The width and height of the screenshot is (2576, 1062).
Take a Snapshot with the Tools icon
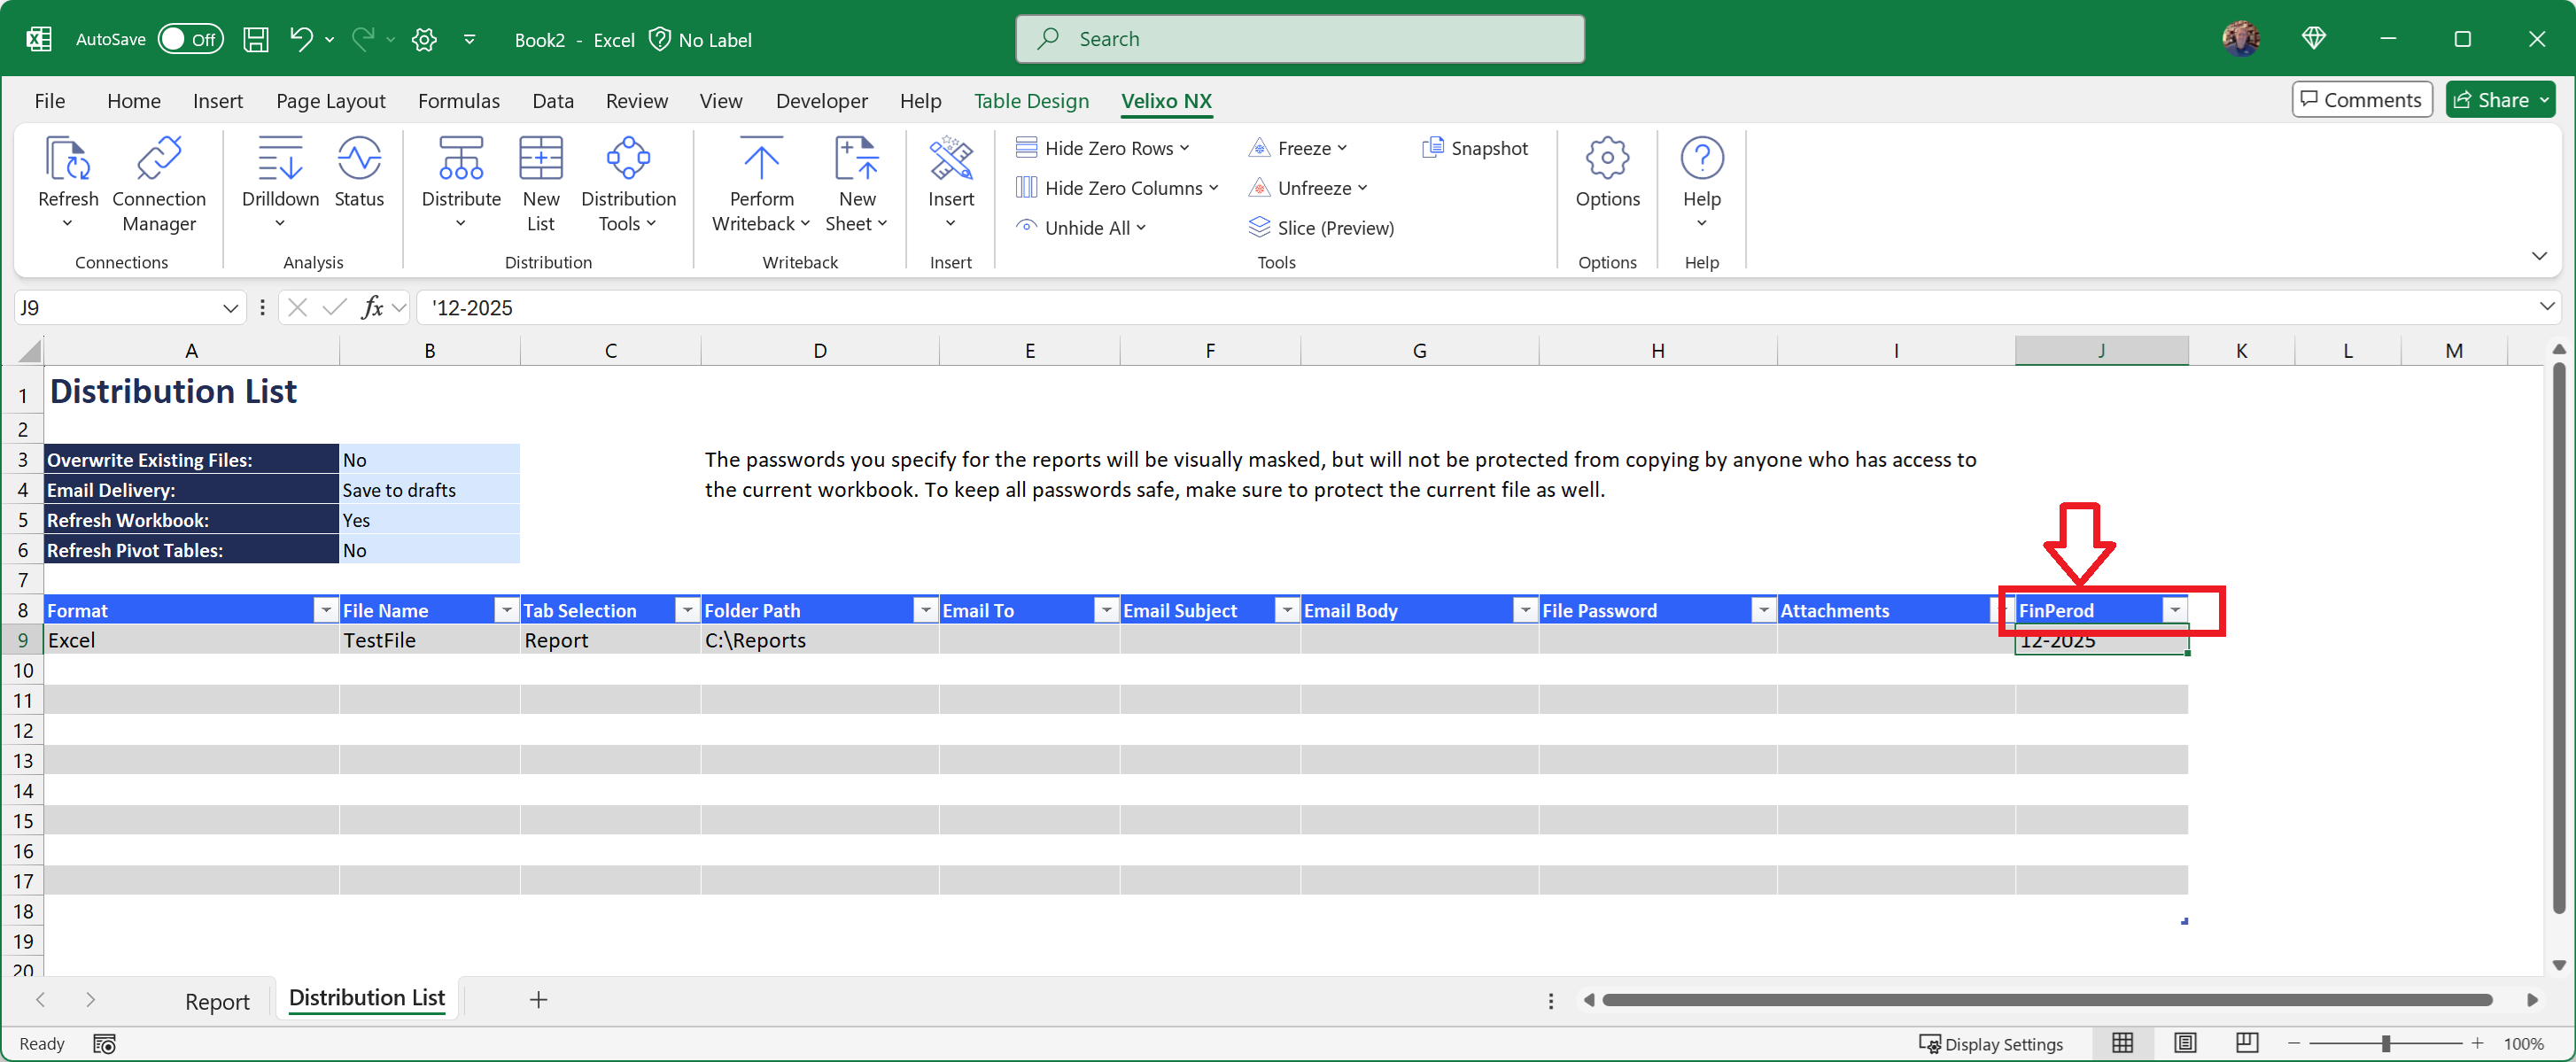point(1475,148)
